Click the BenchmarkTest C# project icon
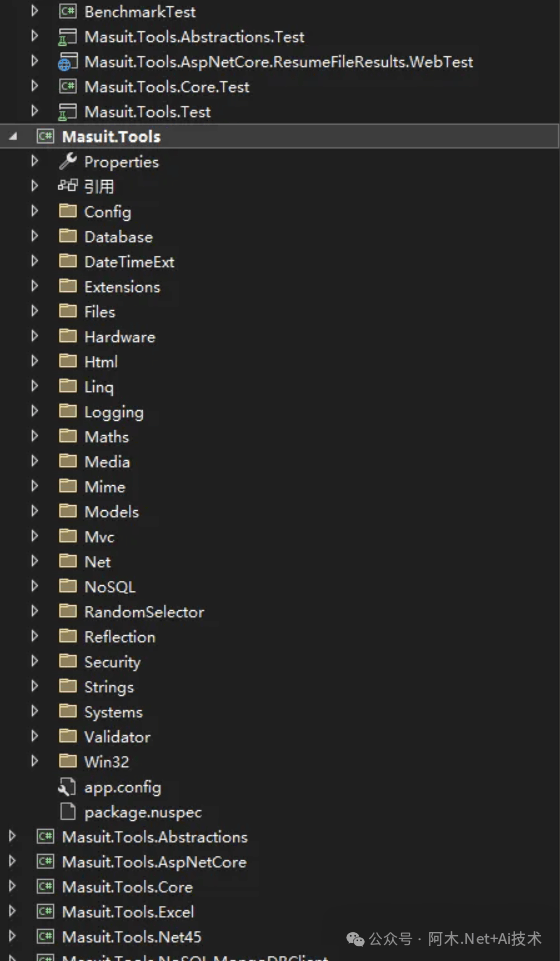This screenshot has width=560, height=961. point(67,11)
